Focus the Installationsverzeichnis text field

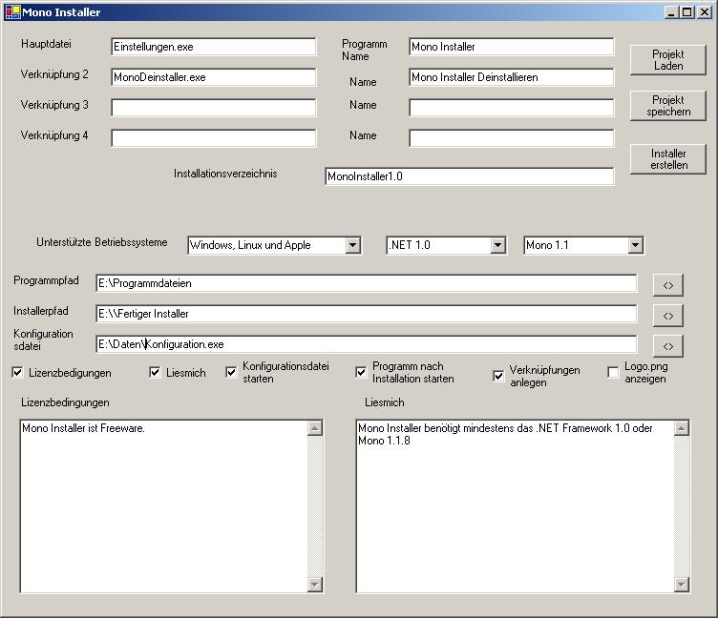[468, 176]
